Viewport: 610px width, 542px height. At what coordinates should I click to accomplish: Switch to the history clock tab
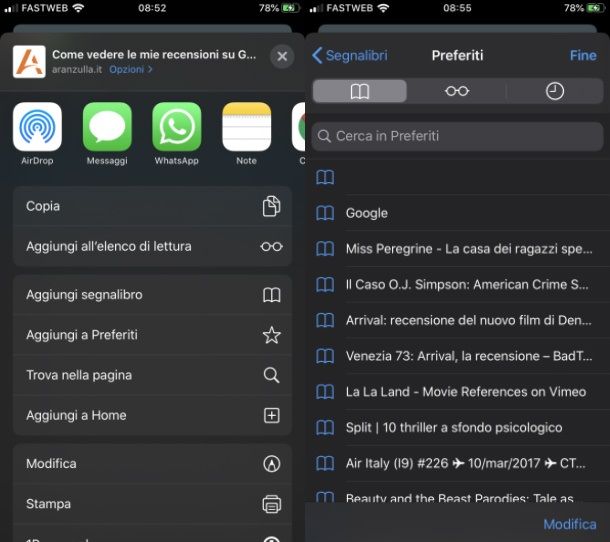[x=555, y=91]
